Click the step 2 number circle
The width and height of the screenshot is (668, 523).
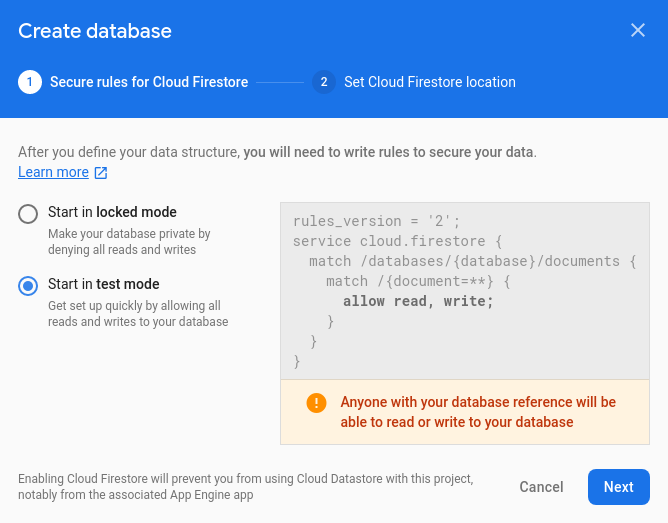(323, 82)
